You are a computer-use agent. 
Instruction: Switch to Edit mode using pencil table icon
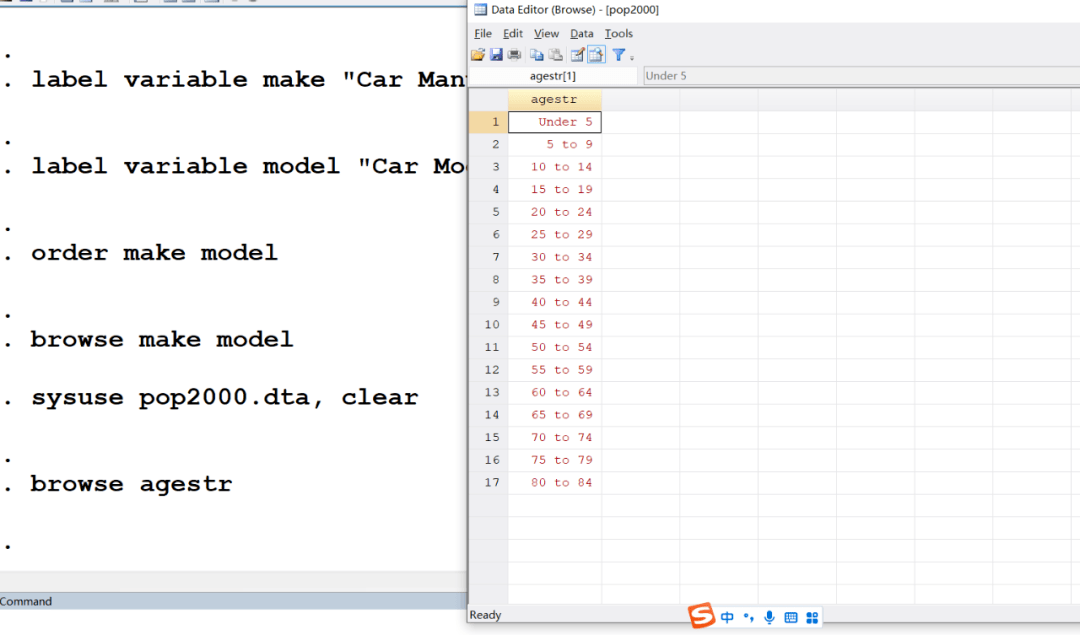coord(578,54)
